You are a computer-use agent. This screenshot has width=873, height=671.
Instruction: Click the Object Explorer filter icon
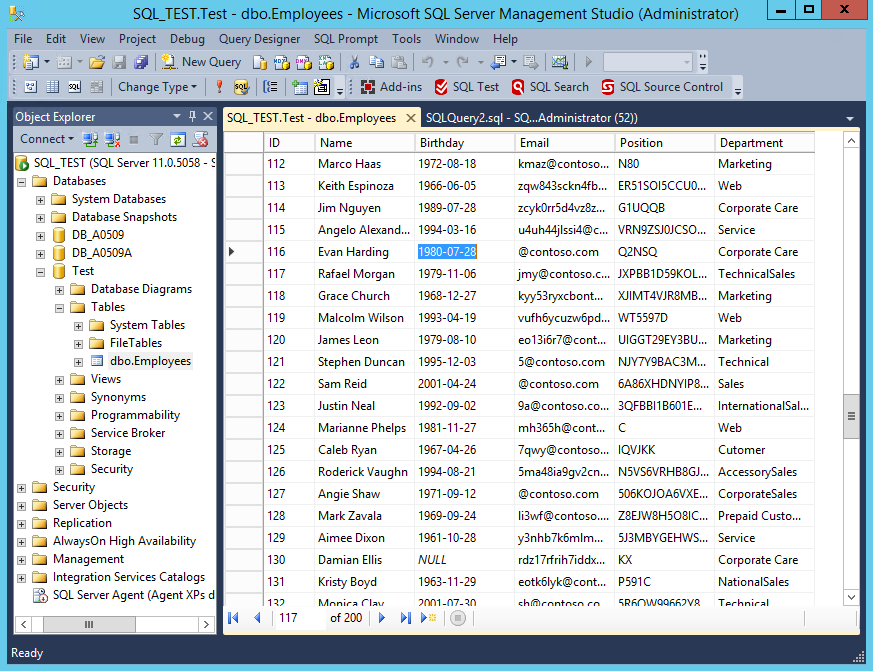click(x=156, y=139)
